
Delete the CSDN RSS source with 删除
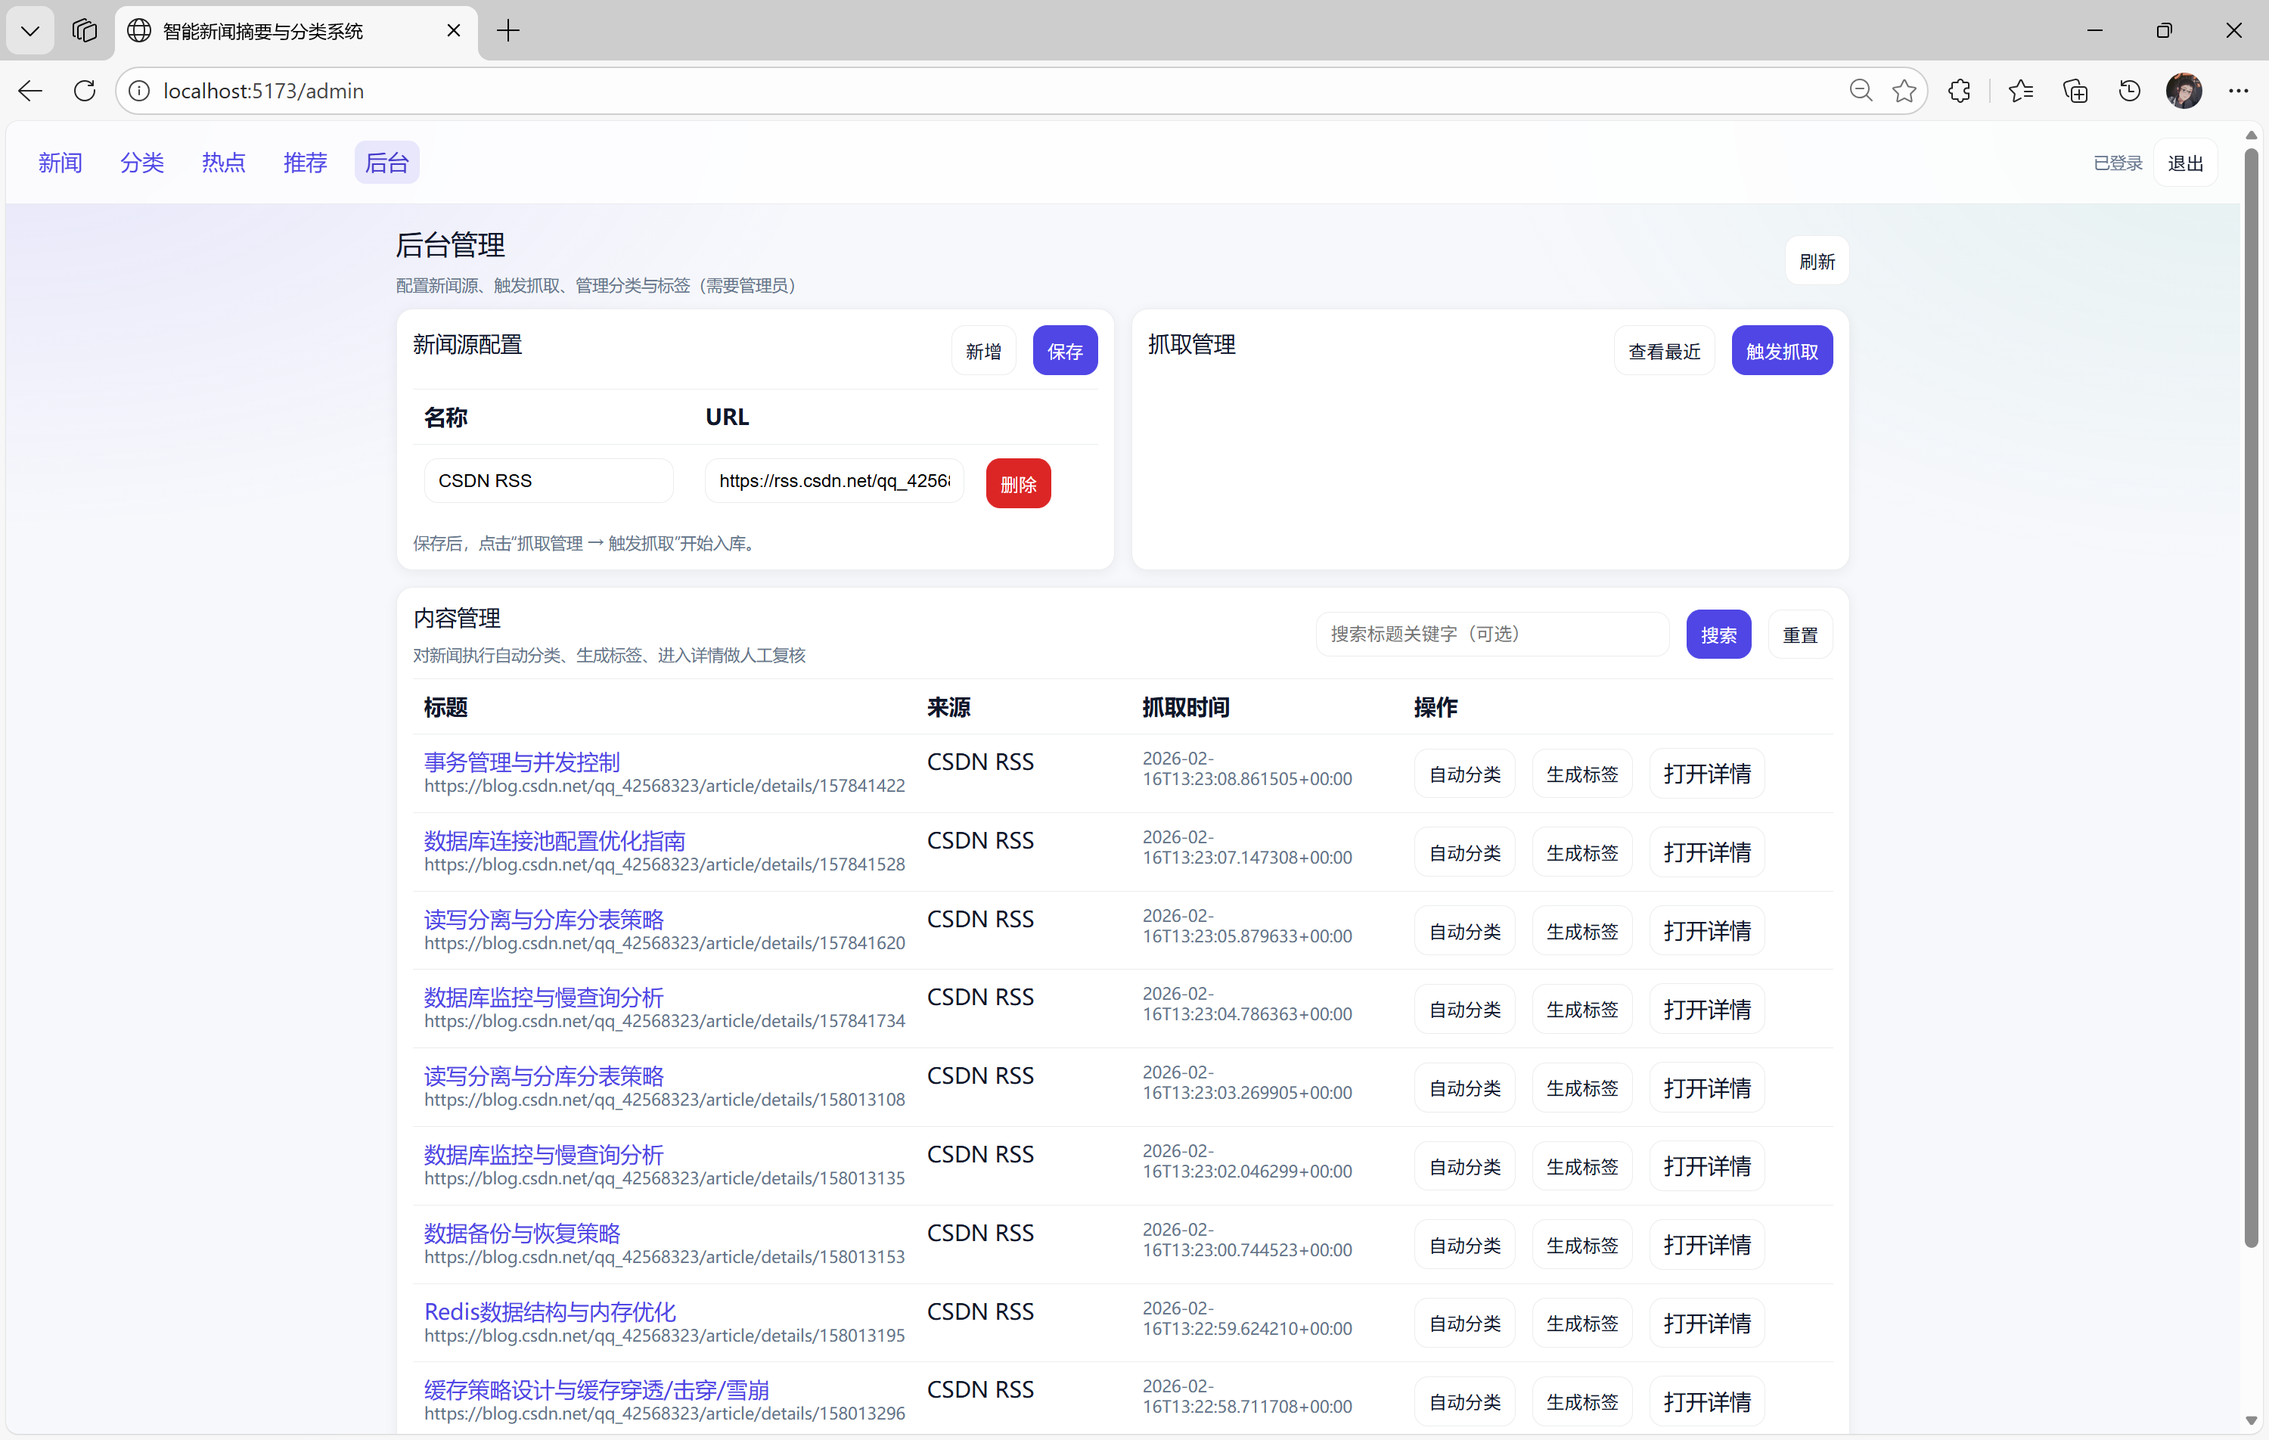[1017, 484]
